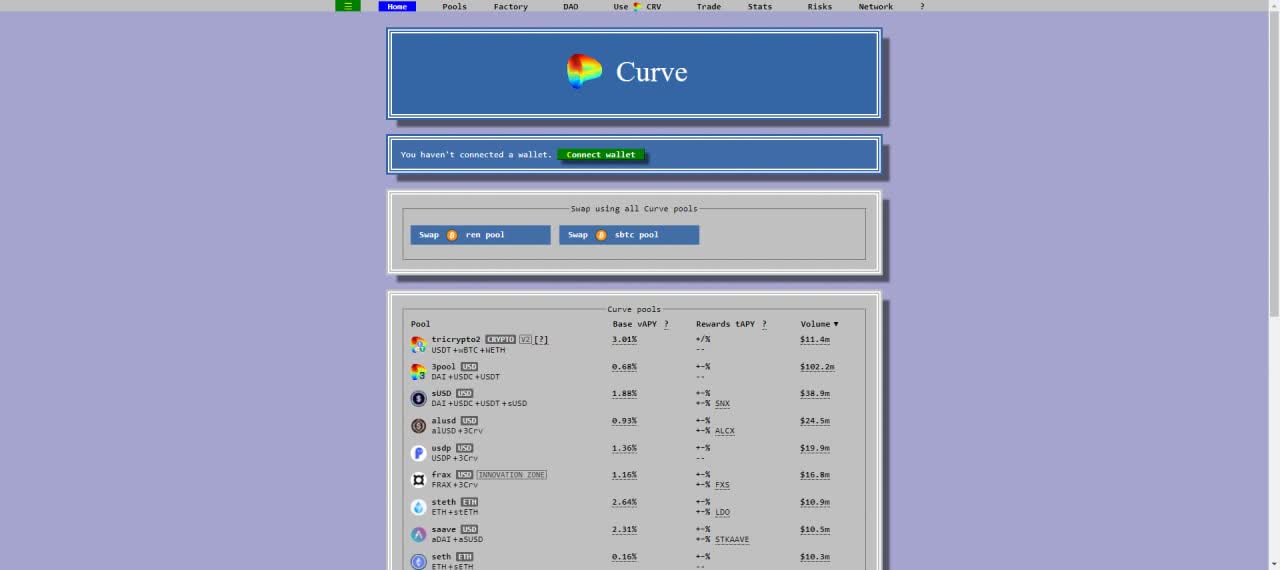
Task: Click the DAI+USDC+USDT+sUSD composition text
Action: (x=479, y=404)
